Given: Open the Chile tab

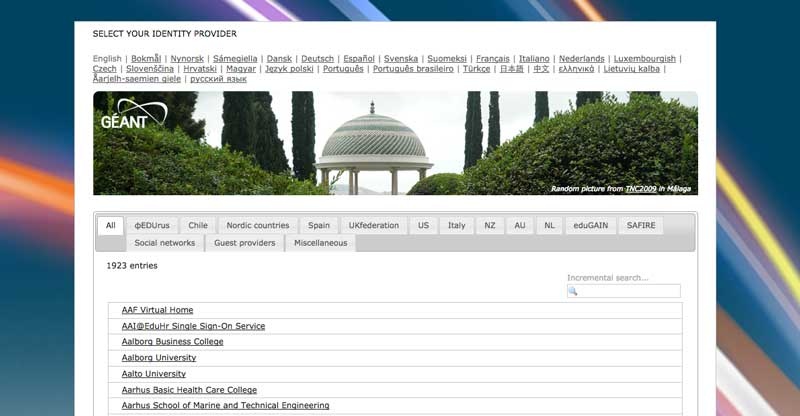Looking at the screenshot, I should pos(198,226).
